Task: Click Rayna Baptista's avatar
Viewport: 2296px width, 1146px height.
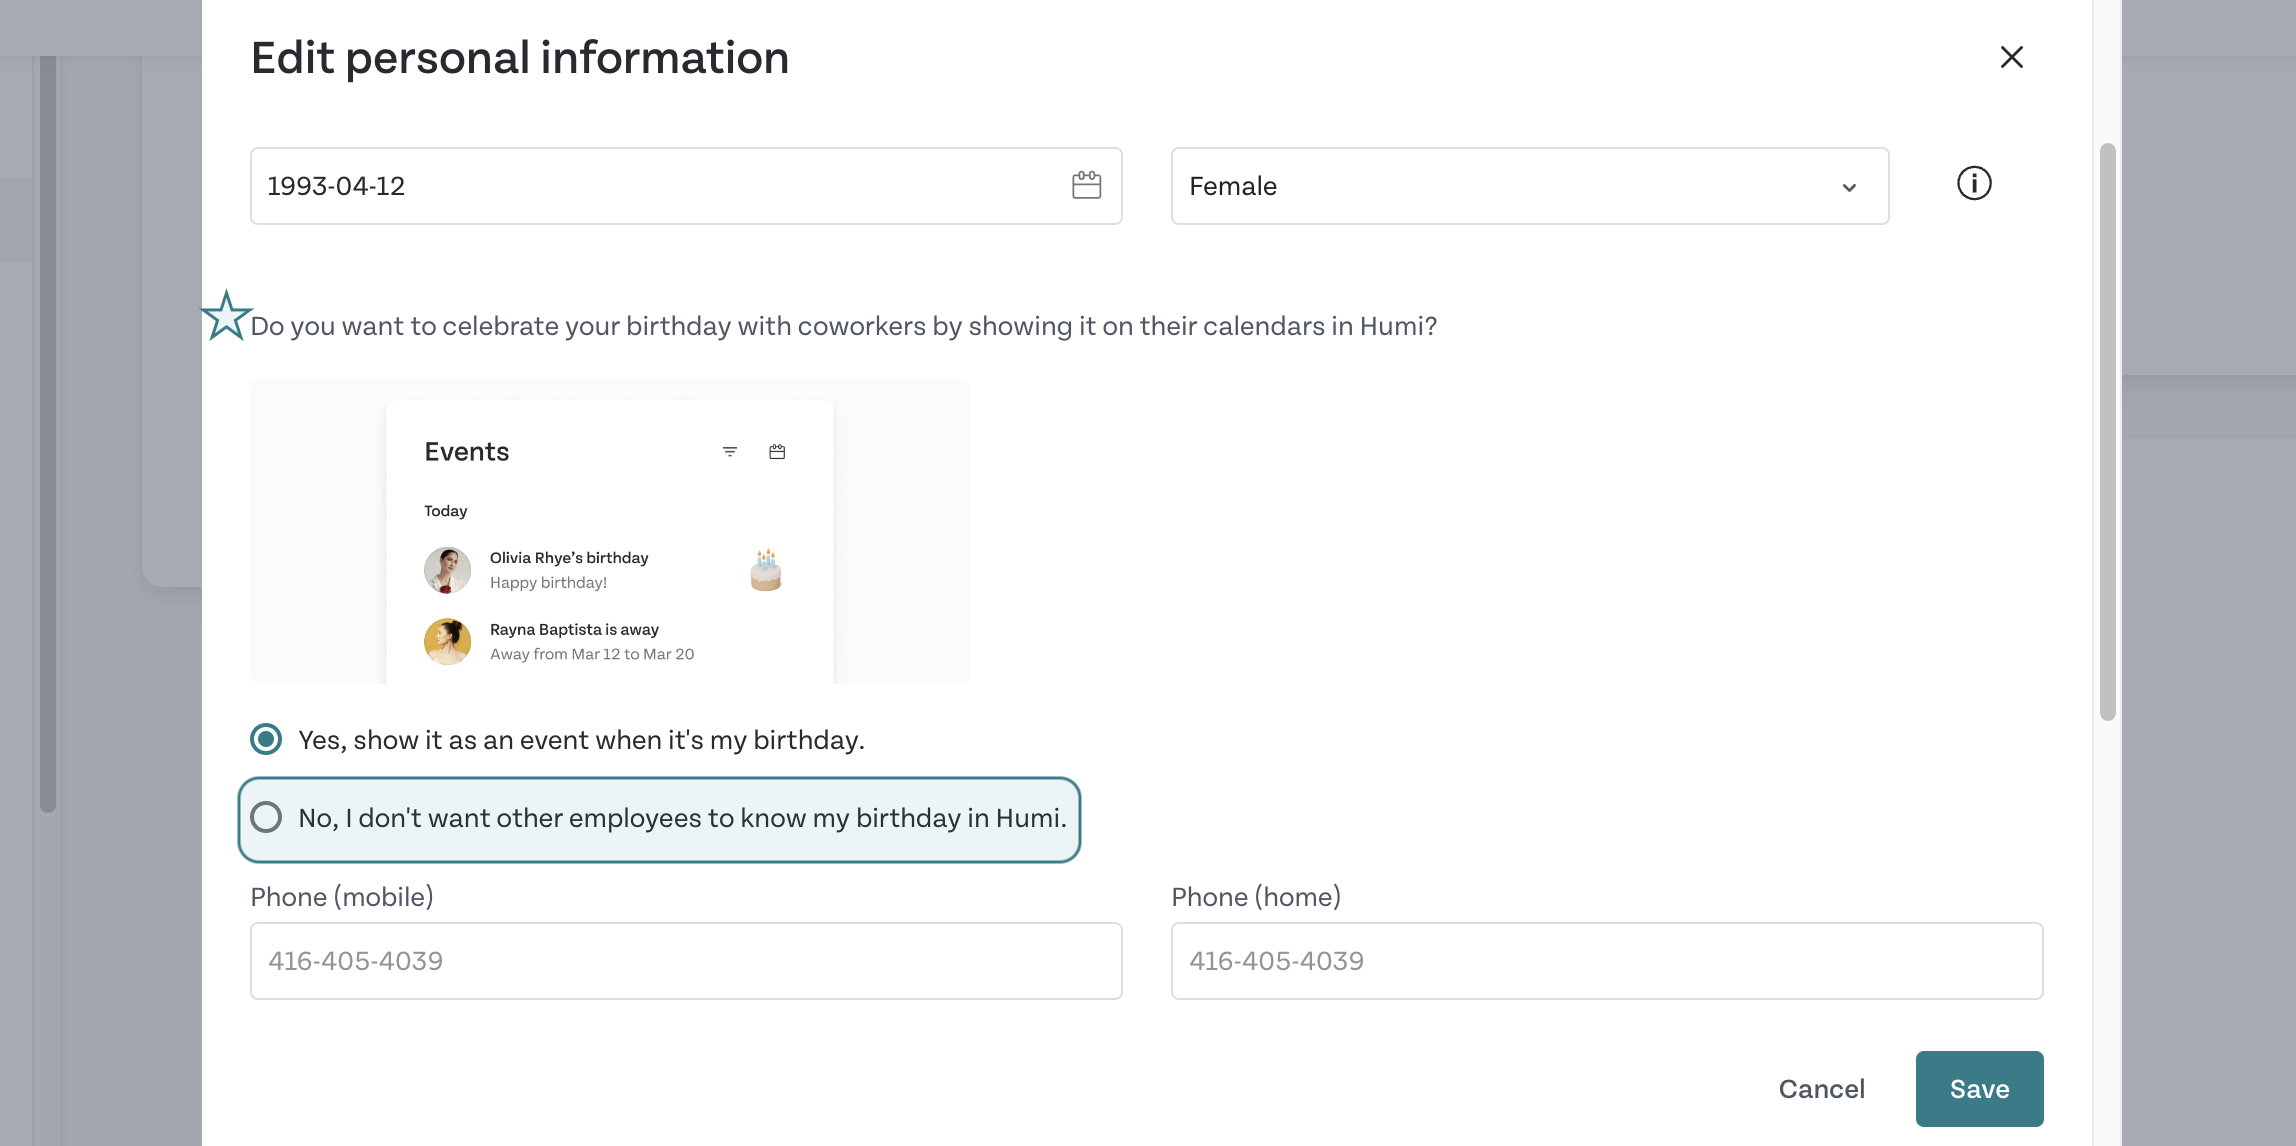Action: coord(447,641)
